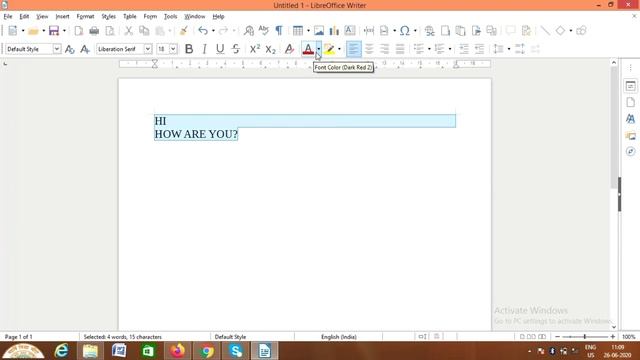
Task: Click the Clone Formatting paintbrush icon
Action: [x=184, y=31]
